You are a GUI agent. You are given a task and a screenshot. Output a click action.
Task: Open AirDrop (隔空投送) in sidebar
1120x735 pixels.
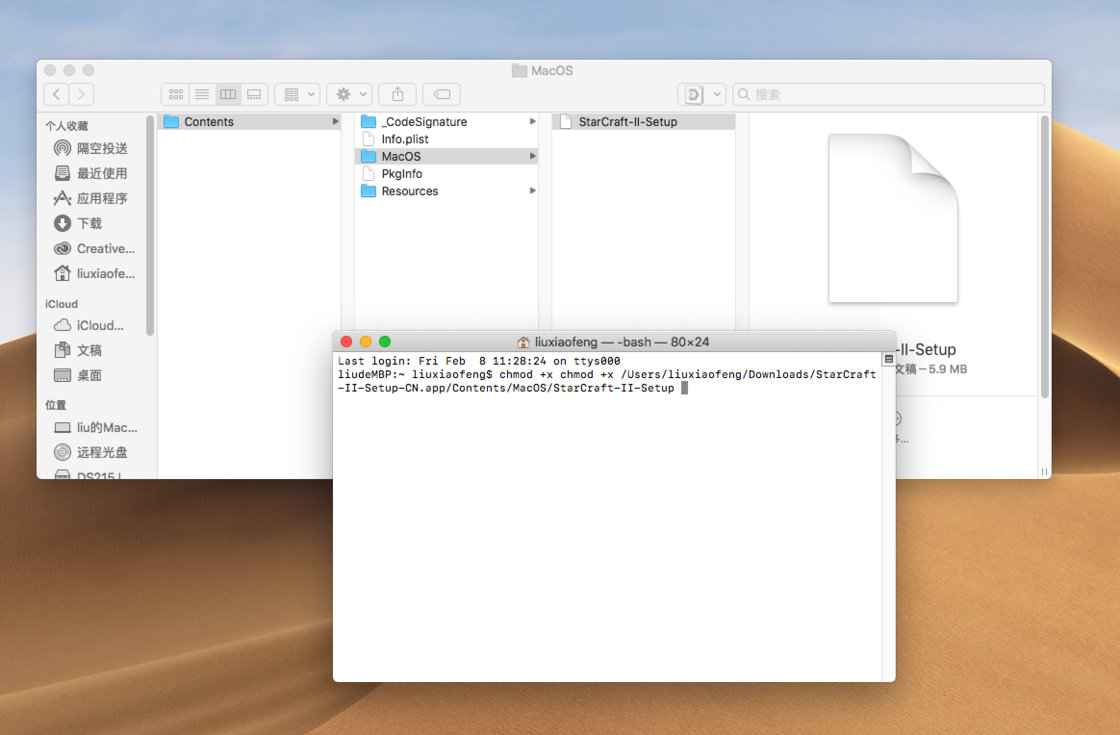point(101,148)
